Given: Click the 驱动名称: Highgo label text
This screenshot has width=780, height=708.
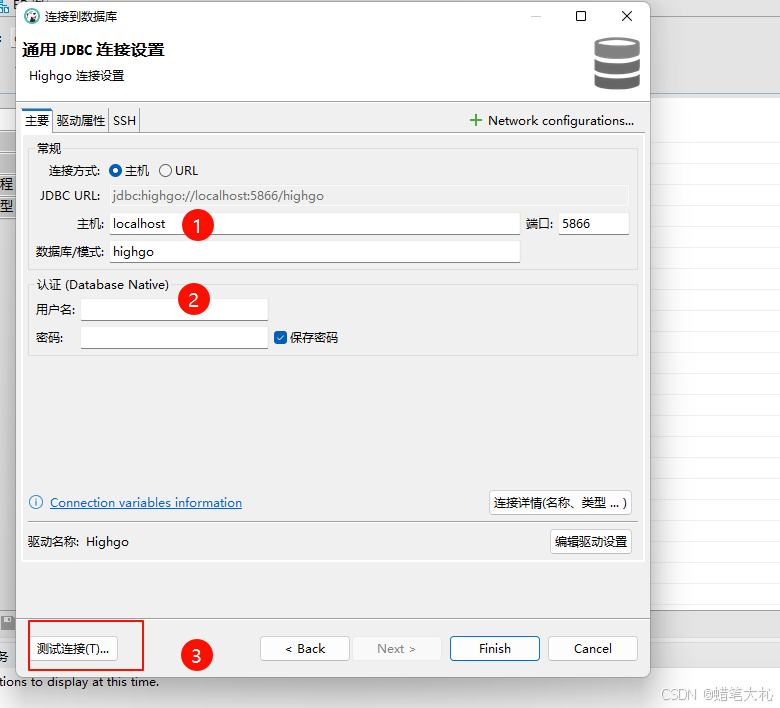Looking at the screenshot, I should (78, 541).
